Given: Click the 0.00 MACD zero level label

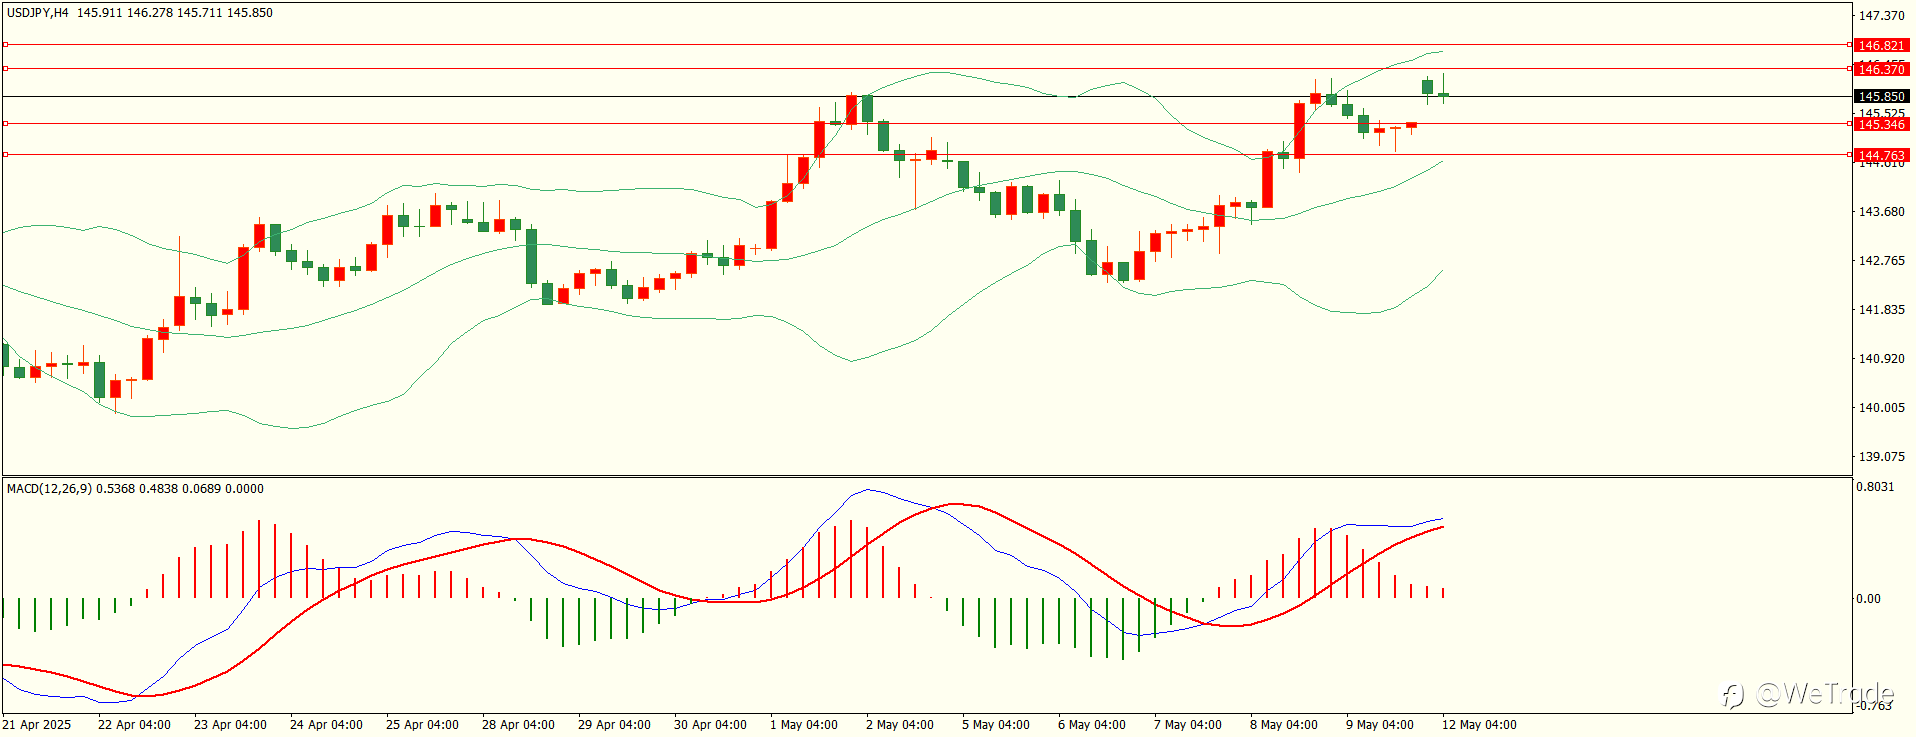Looking at the screenshot, I should (1868, 599).
